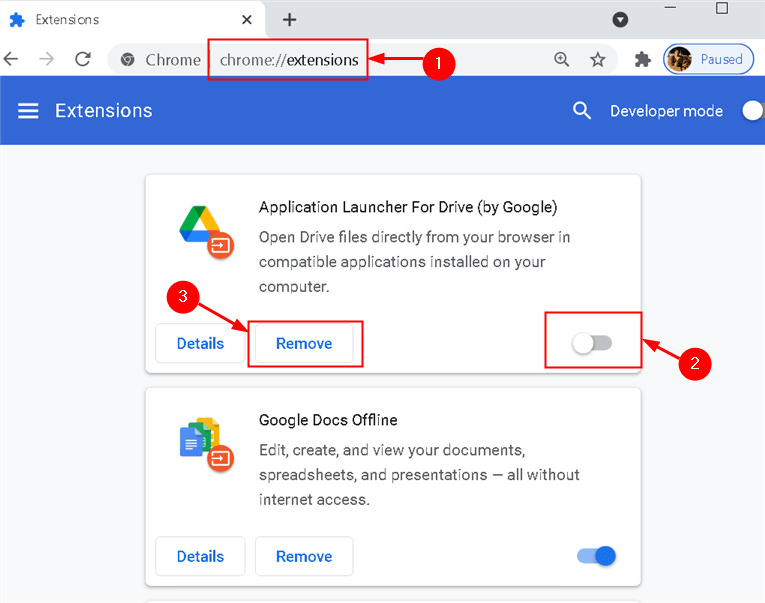Open the zoom magnifier icon in address bar
The image size is (765, 603).
[562, 59]
